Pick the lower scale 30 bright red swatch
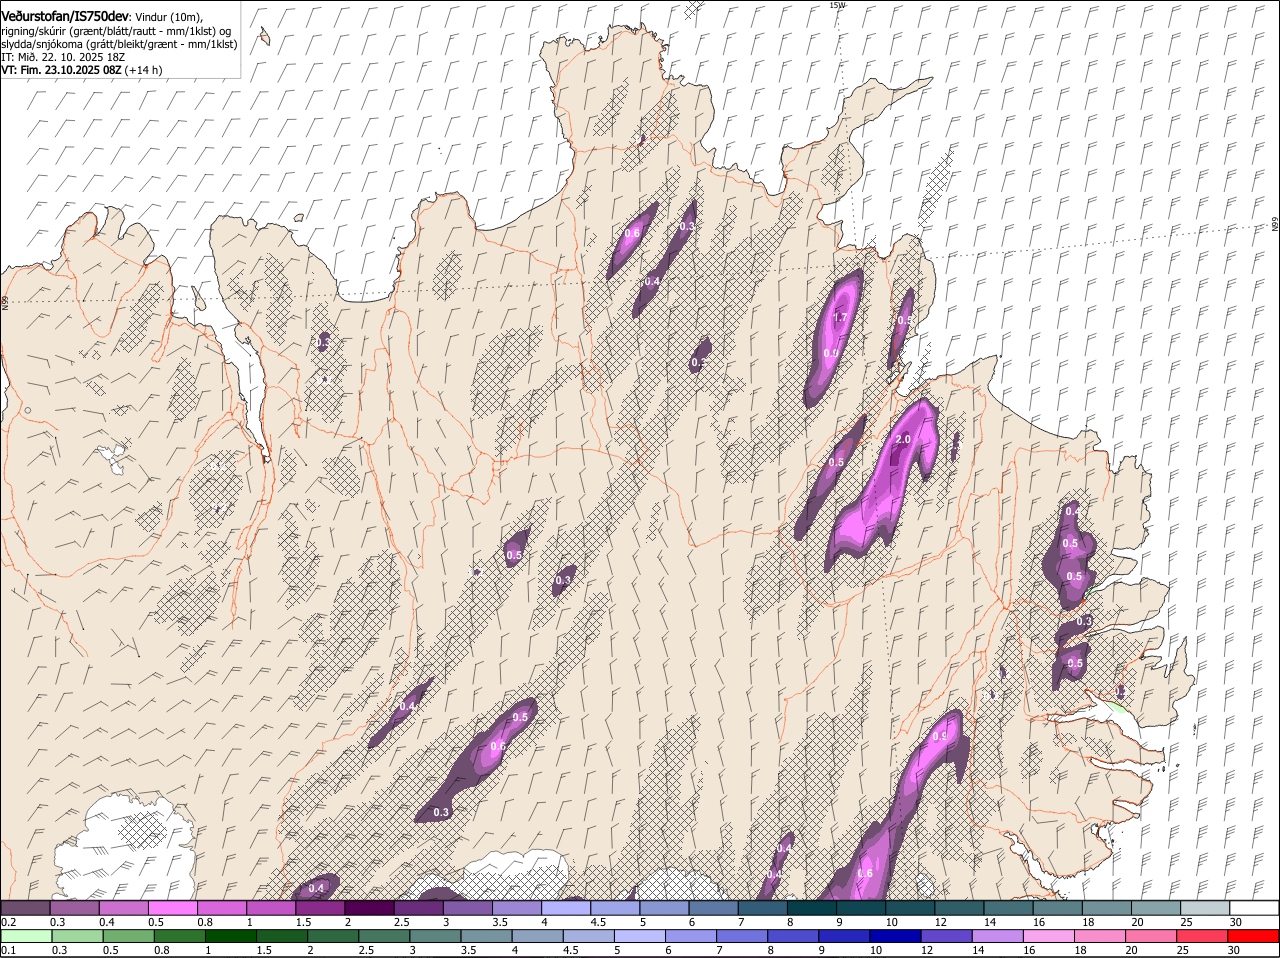 coord(1253,937)
